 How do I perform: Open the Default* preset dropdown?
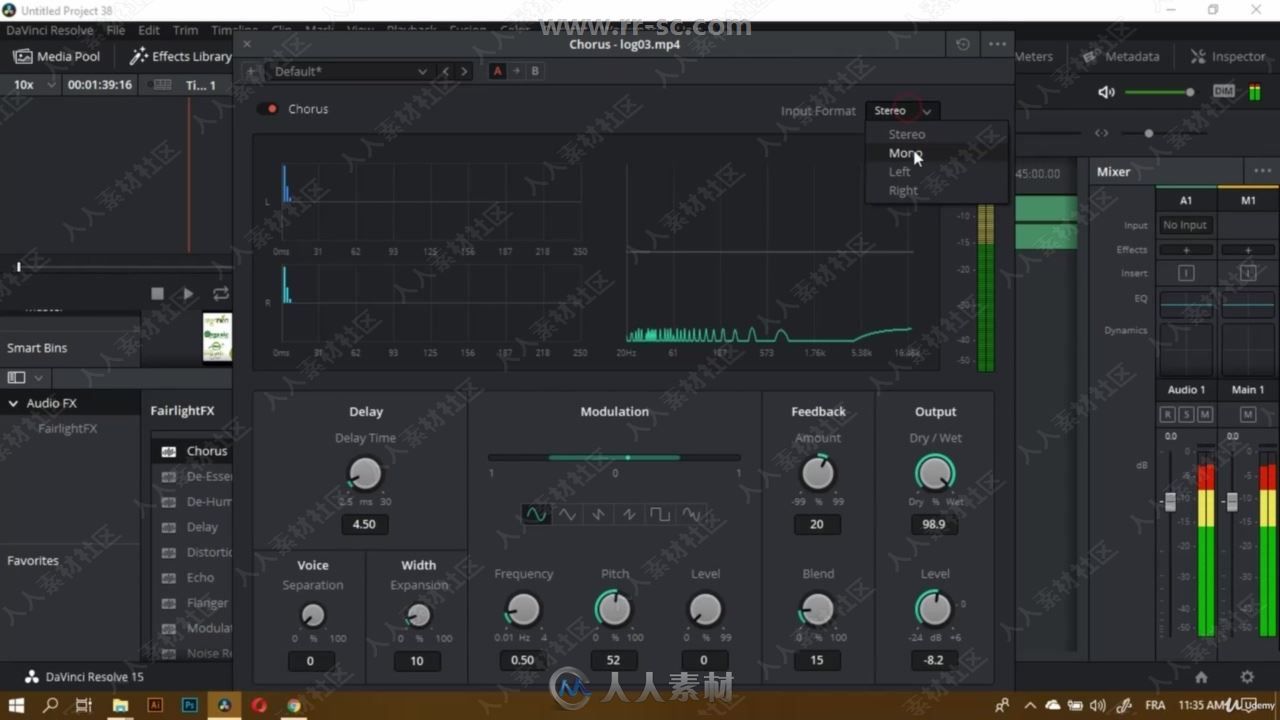pyautogui.click(x=350, y=71)
